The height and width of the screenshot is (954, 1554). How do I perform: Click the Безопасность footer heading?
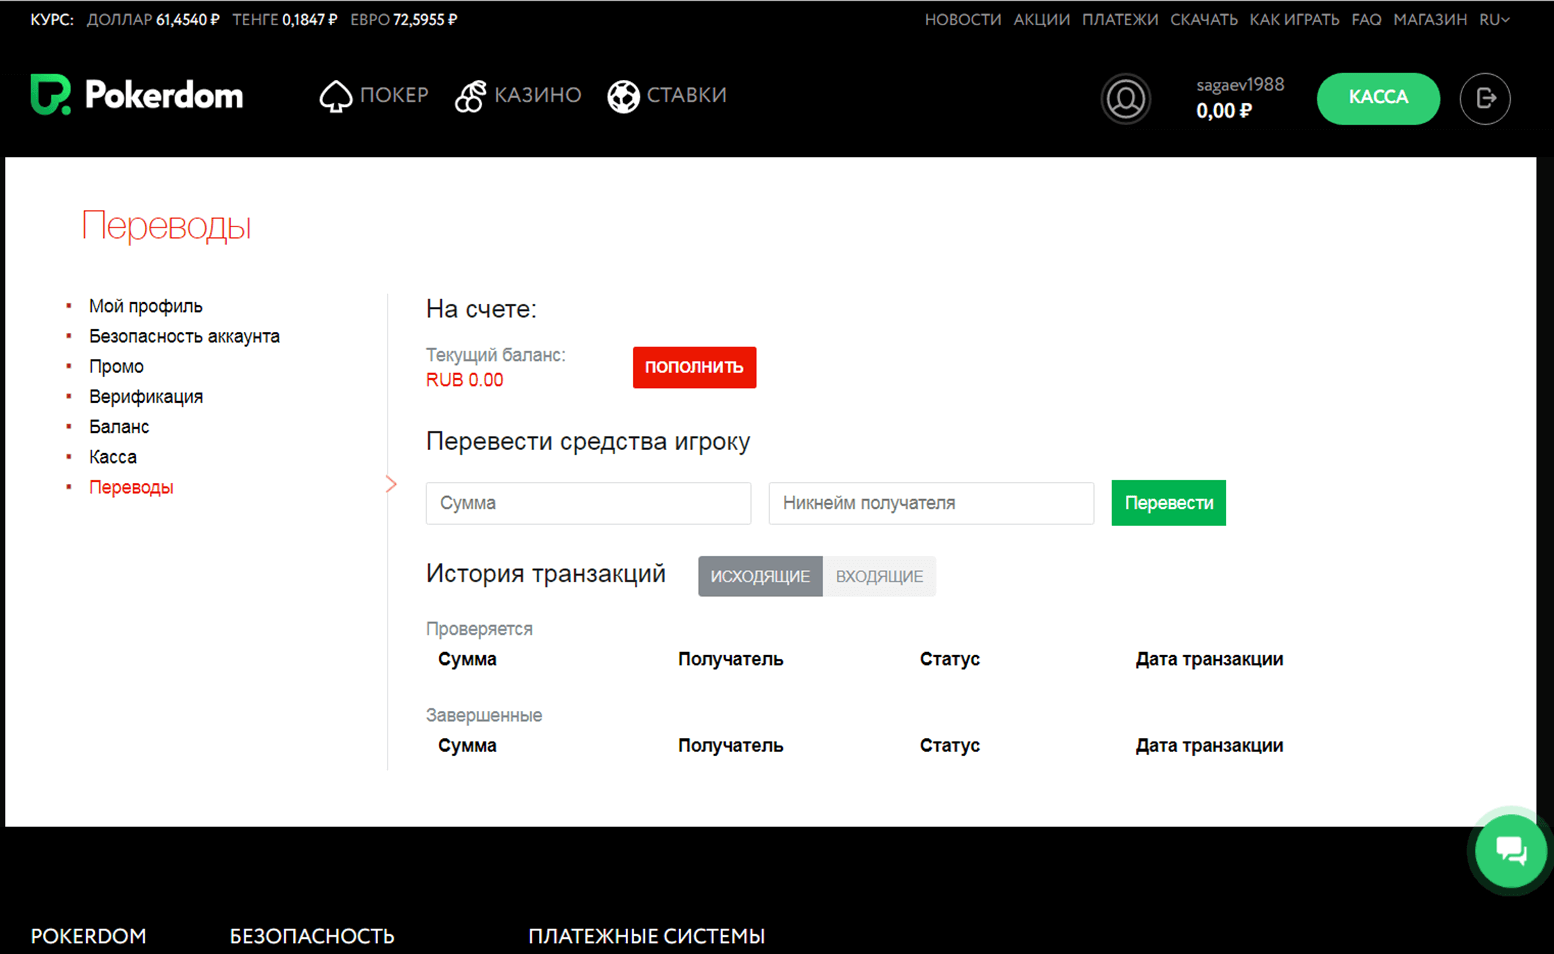(x=312, y=936)
